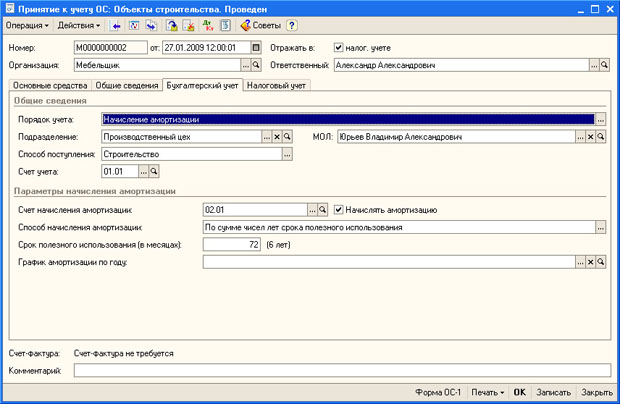Open magnifier for МОЛ field
The height and width of the screenshot is (404, 620).
coord(601,137)
